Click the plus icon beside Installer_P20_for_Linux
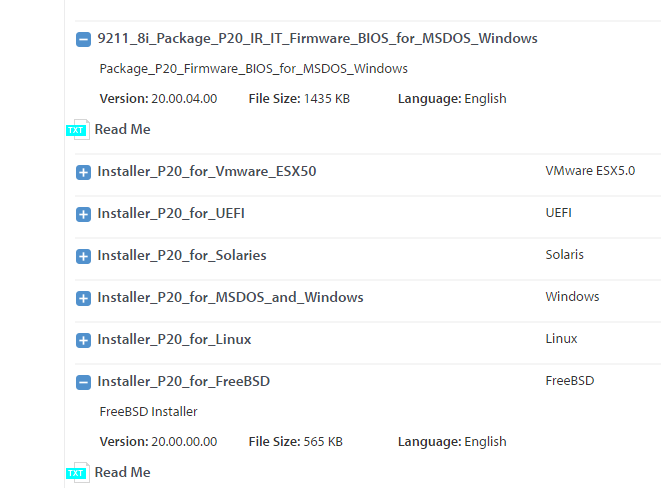 pyautogui.click(x=83, y=340)
